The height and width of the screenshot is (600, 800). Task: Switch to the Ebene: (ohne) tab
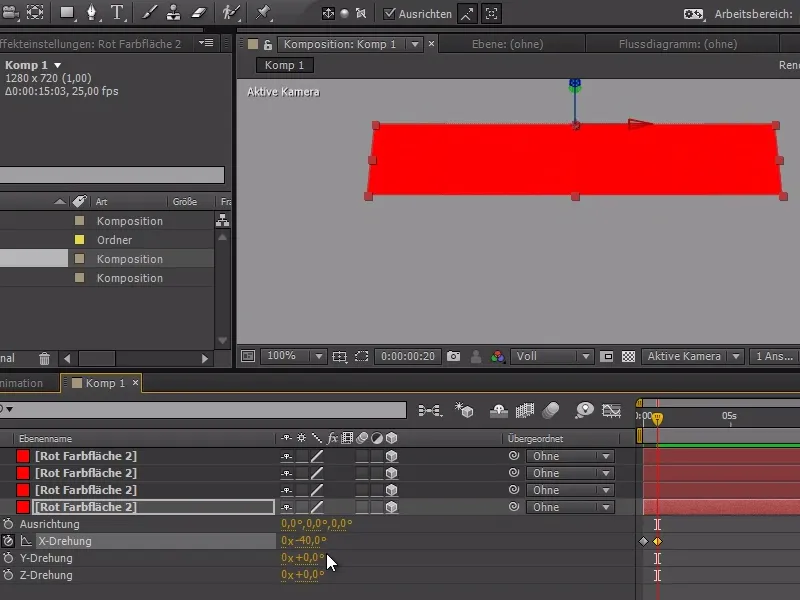508,44
